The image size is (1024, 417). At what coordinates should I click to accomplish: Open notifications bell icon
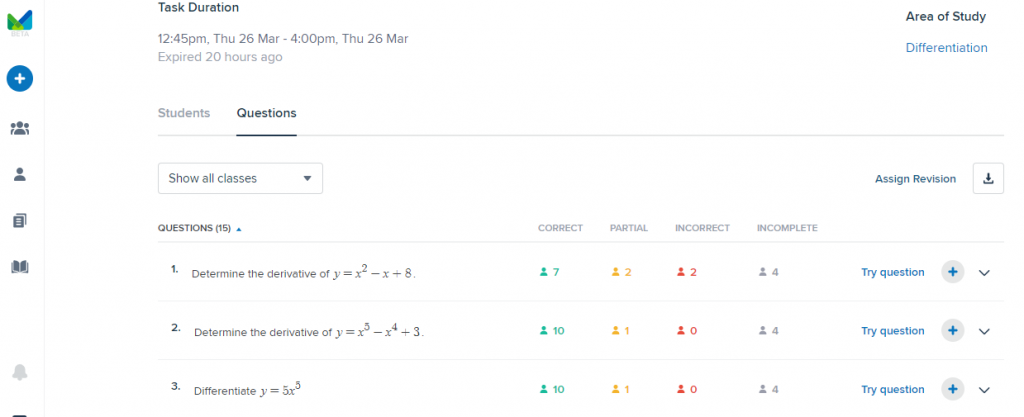click(x=20, y=372)
